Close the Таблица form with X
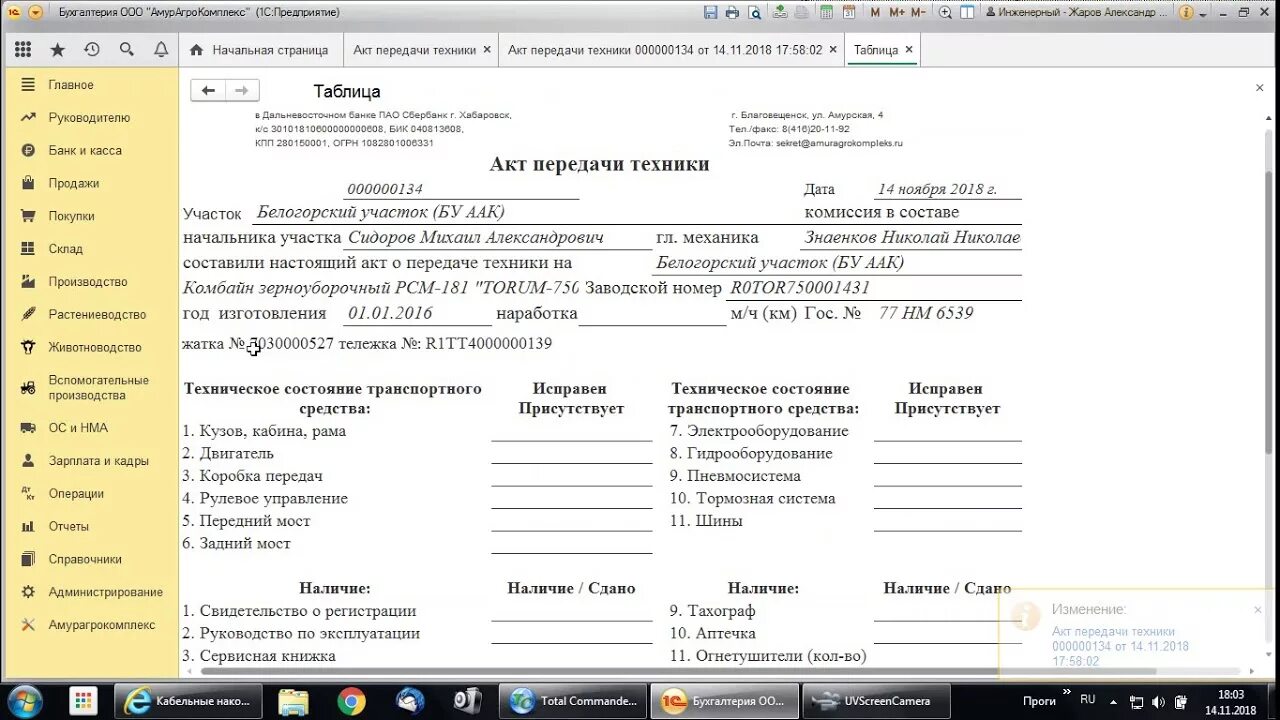This screenshot has height=720, width=1280. tap(1259, 88)
